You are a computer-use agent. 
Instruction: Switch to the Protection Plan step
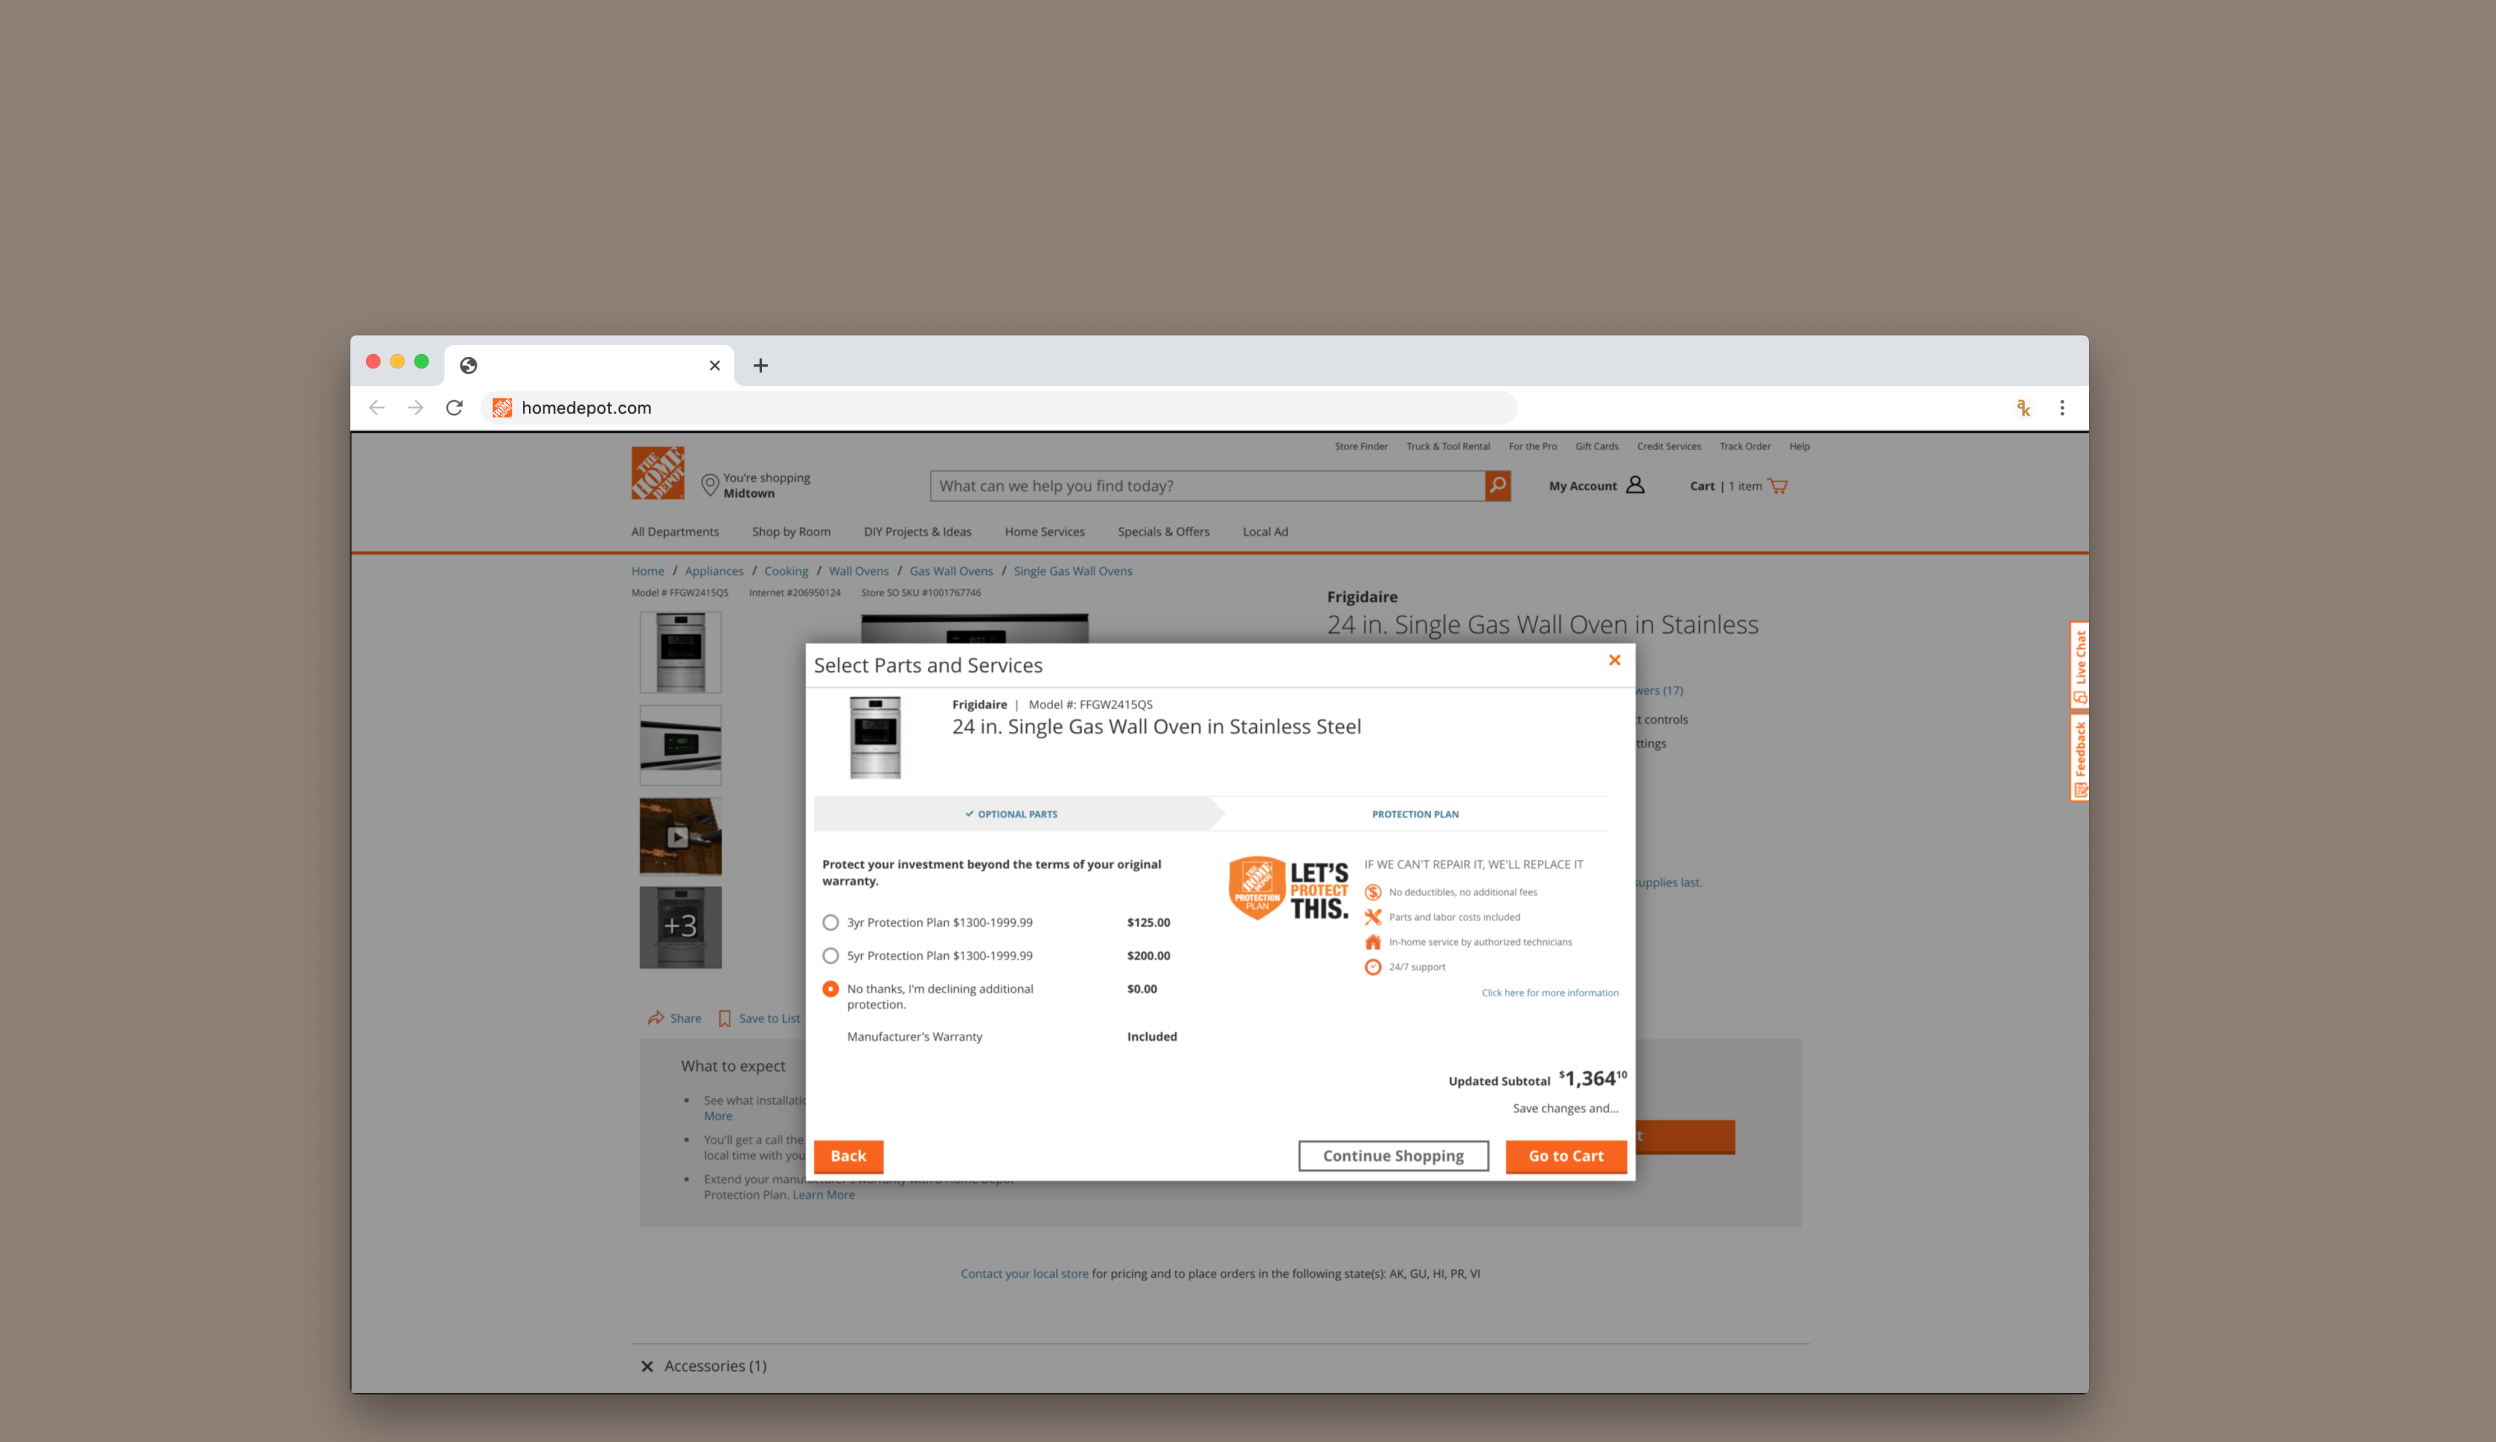pyautogui.click(x=1415, y=814)
